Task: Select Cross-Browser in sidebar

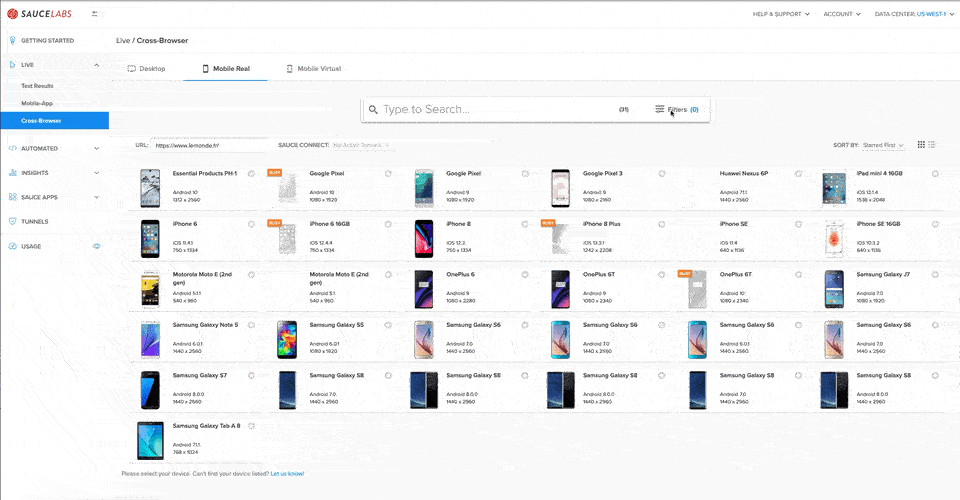Action: pyautogui.click(x=54, y=121)
